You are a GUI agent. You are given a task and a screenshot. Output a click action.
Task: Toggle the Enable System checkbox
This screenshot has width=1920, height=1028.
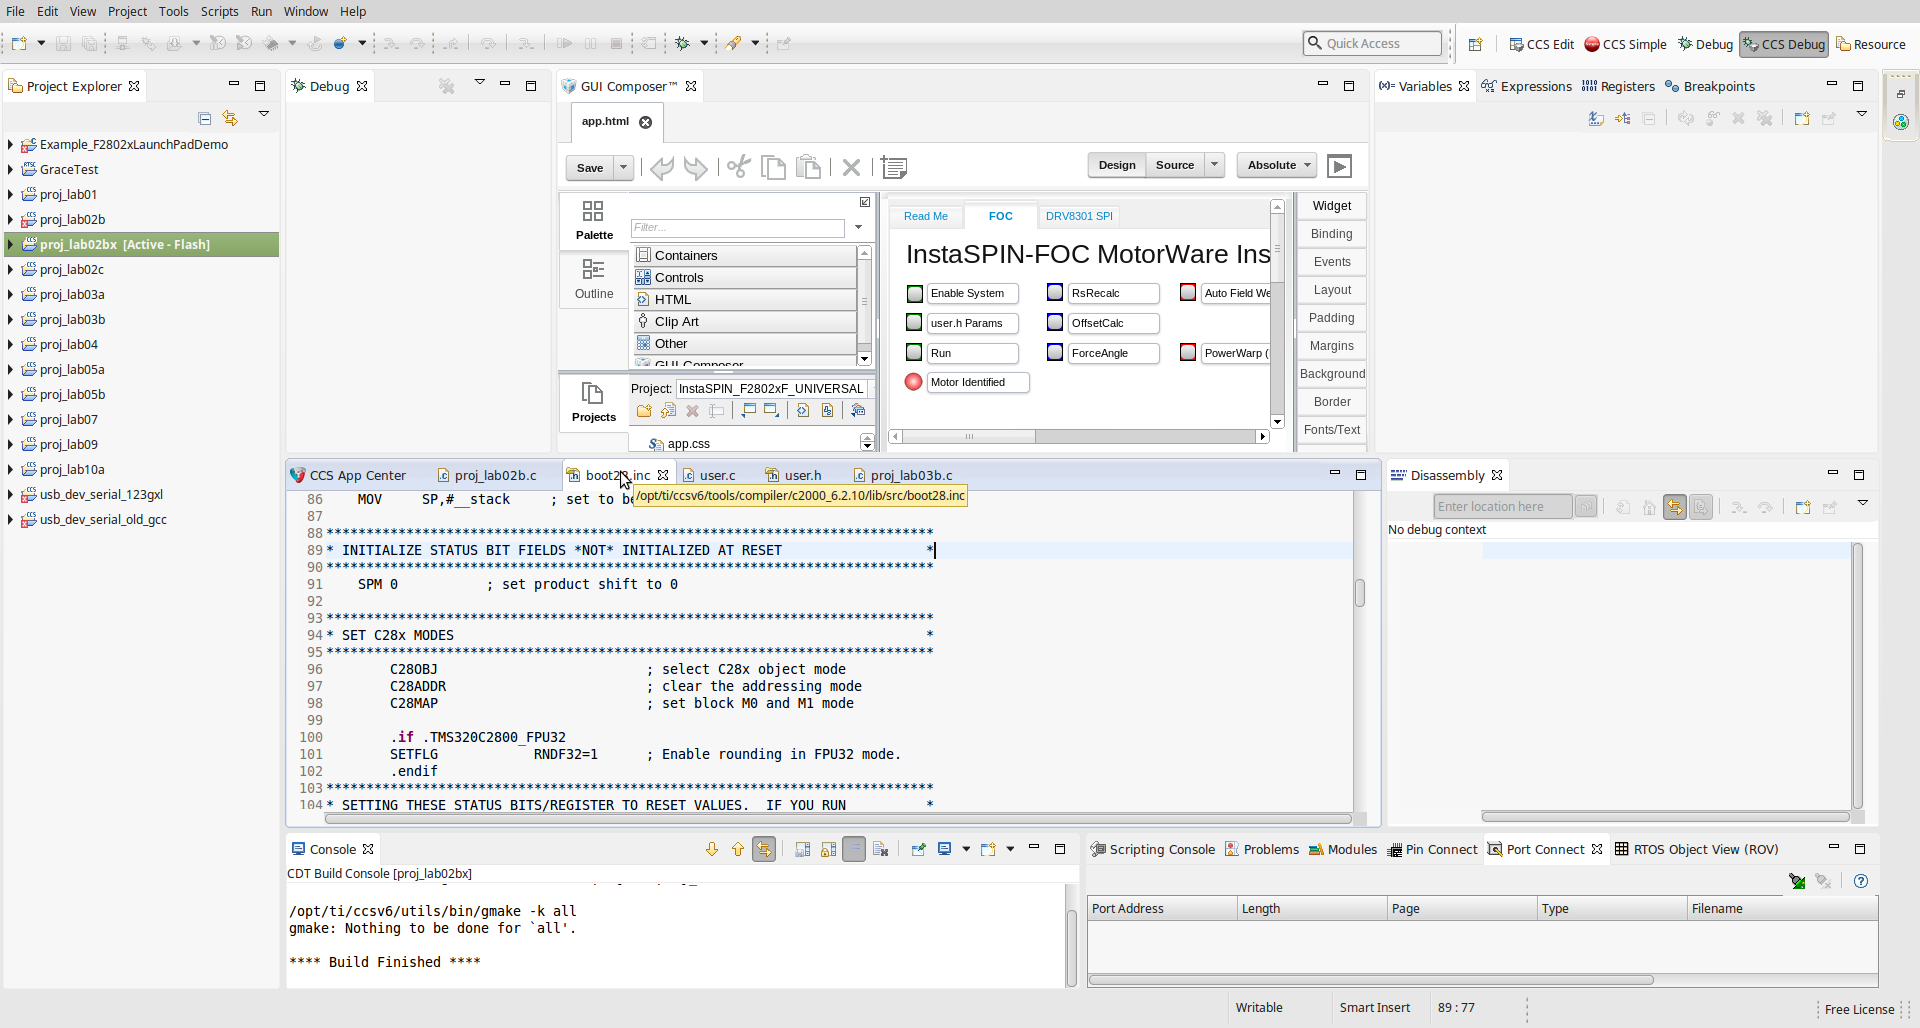(x=915, y=293)
